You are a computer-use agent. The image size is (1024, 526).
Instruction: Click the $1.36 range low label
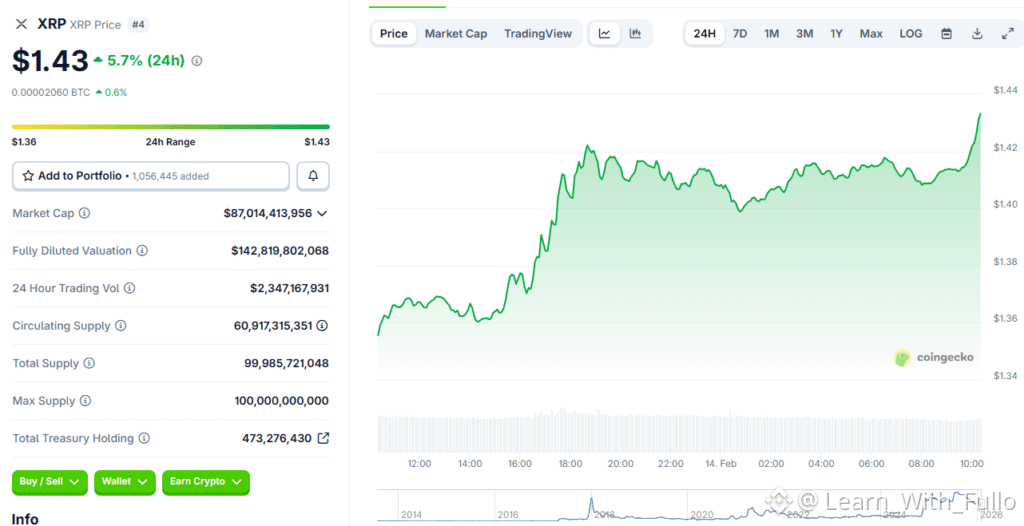pyautogui.click(x=24, y=142)
